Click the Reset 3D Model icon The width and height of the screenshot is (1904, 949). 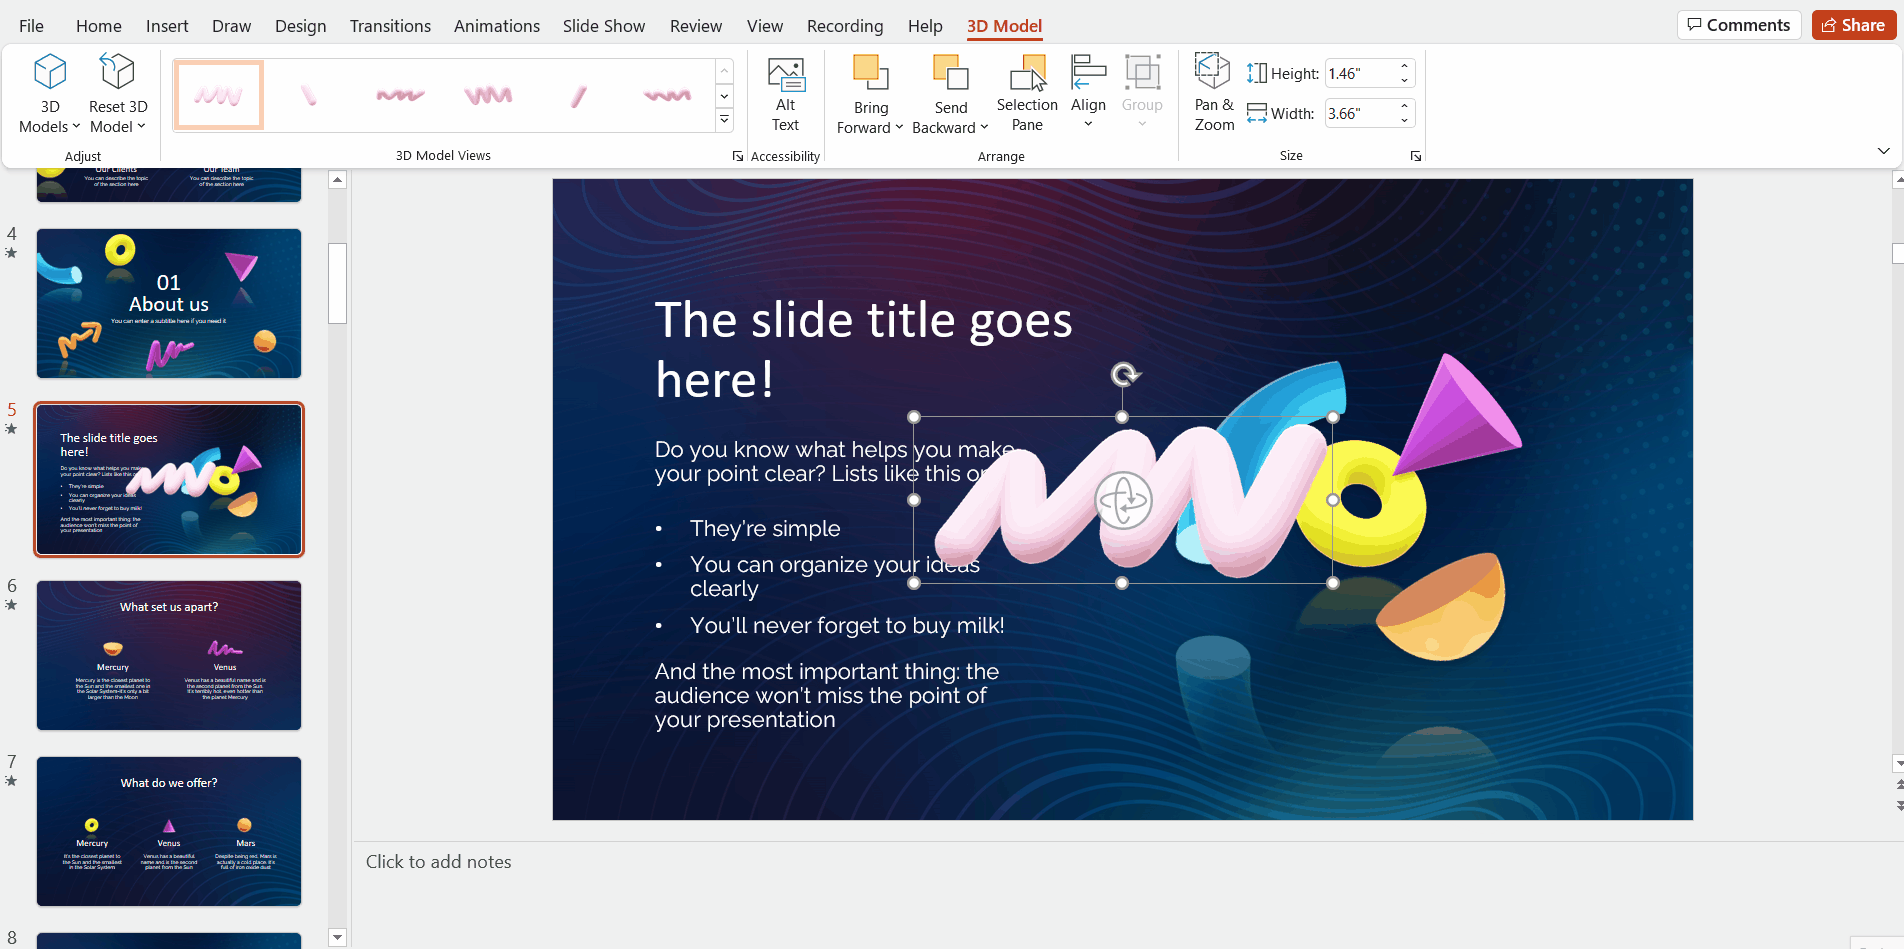coord(117,73)
